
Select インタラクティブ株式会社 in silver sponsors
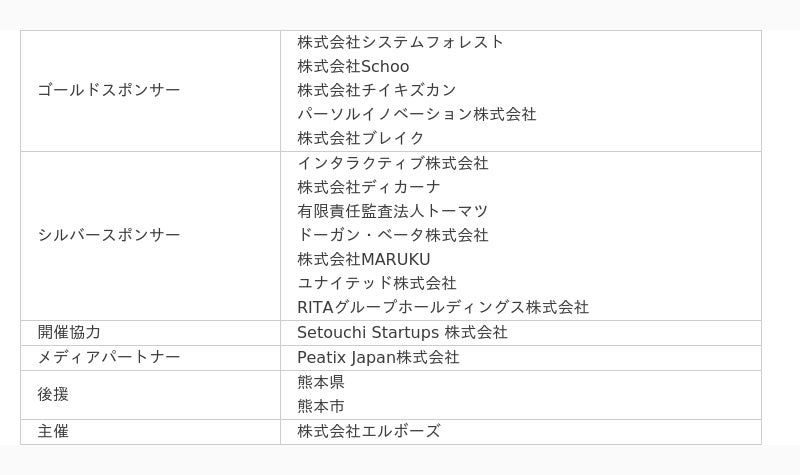click(x=392, y=163)
